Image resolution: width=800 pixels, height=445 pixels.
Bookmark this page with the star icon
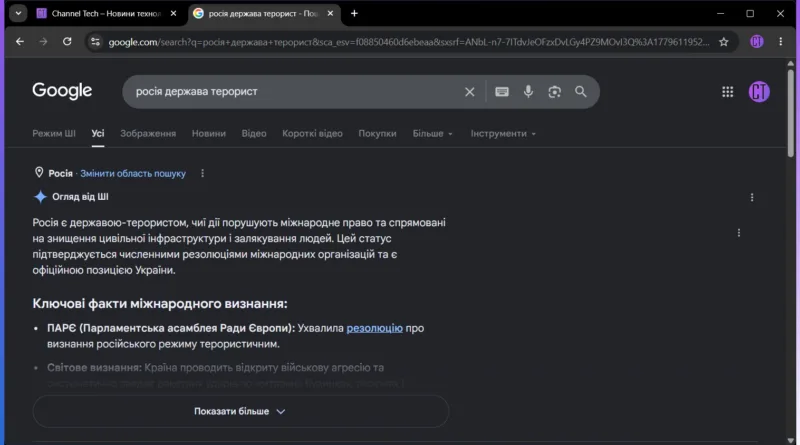(723, 42)
